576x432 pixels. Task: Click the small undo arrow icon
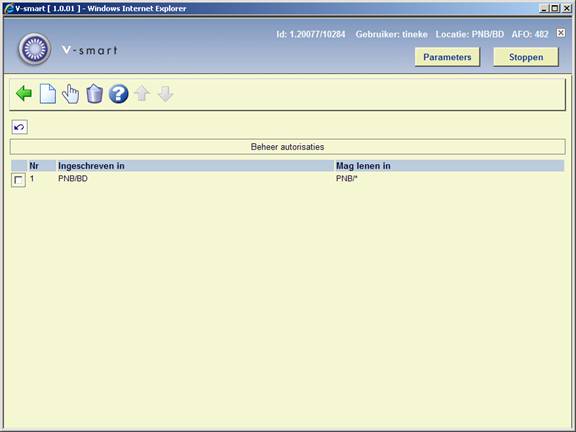coord(19,127)
